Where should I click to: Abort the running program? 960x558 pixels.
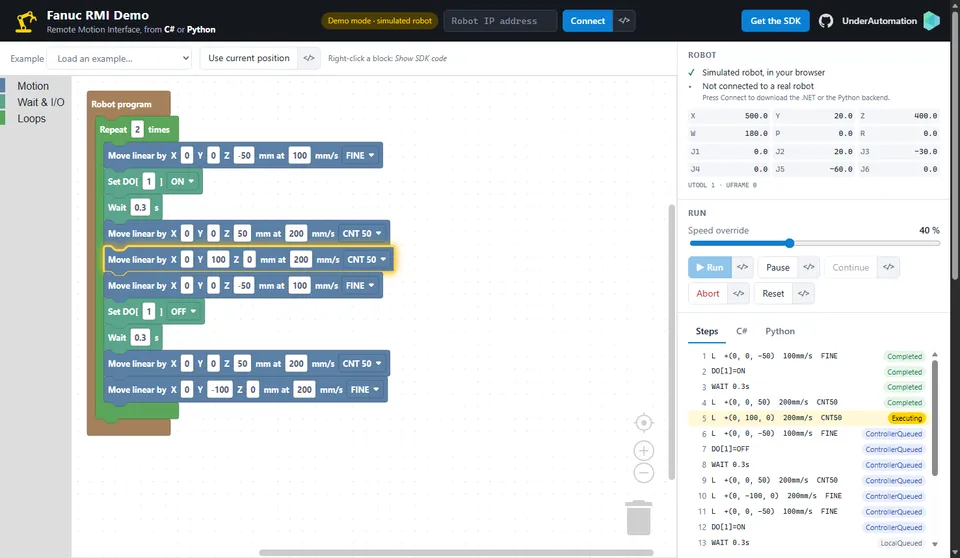(708, 293)
